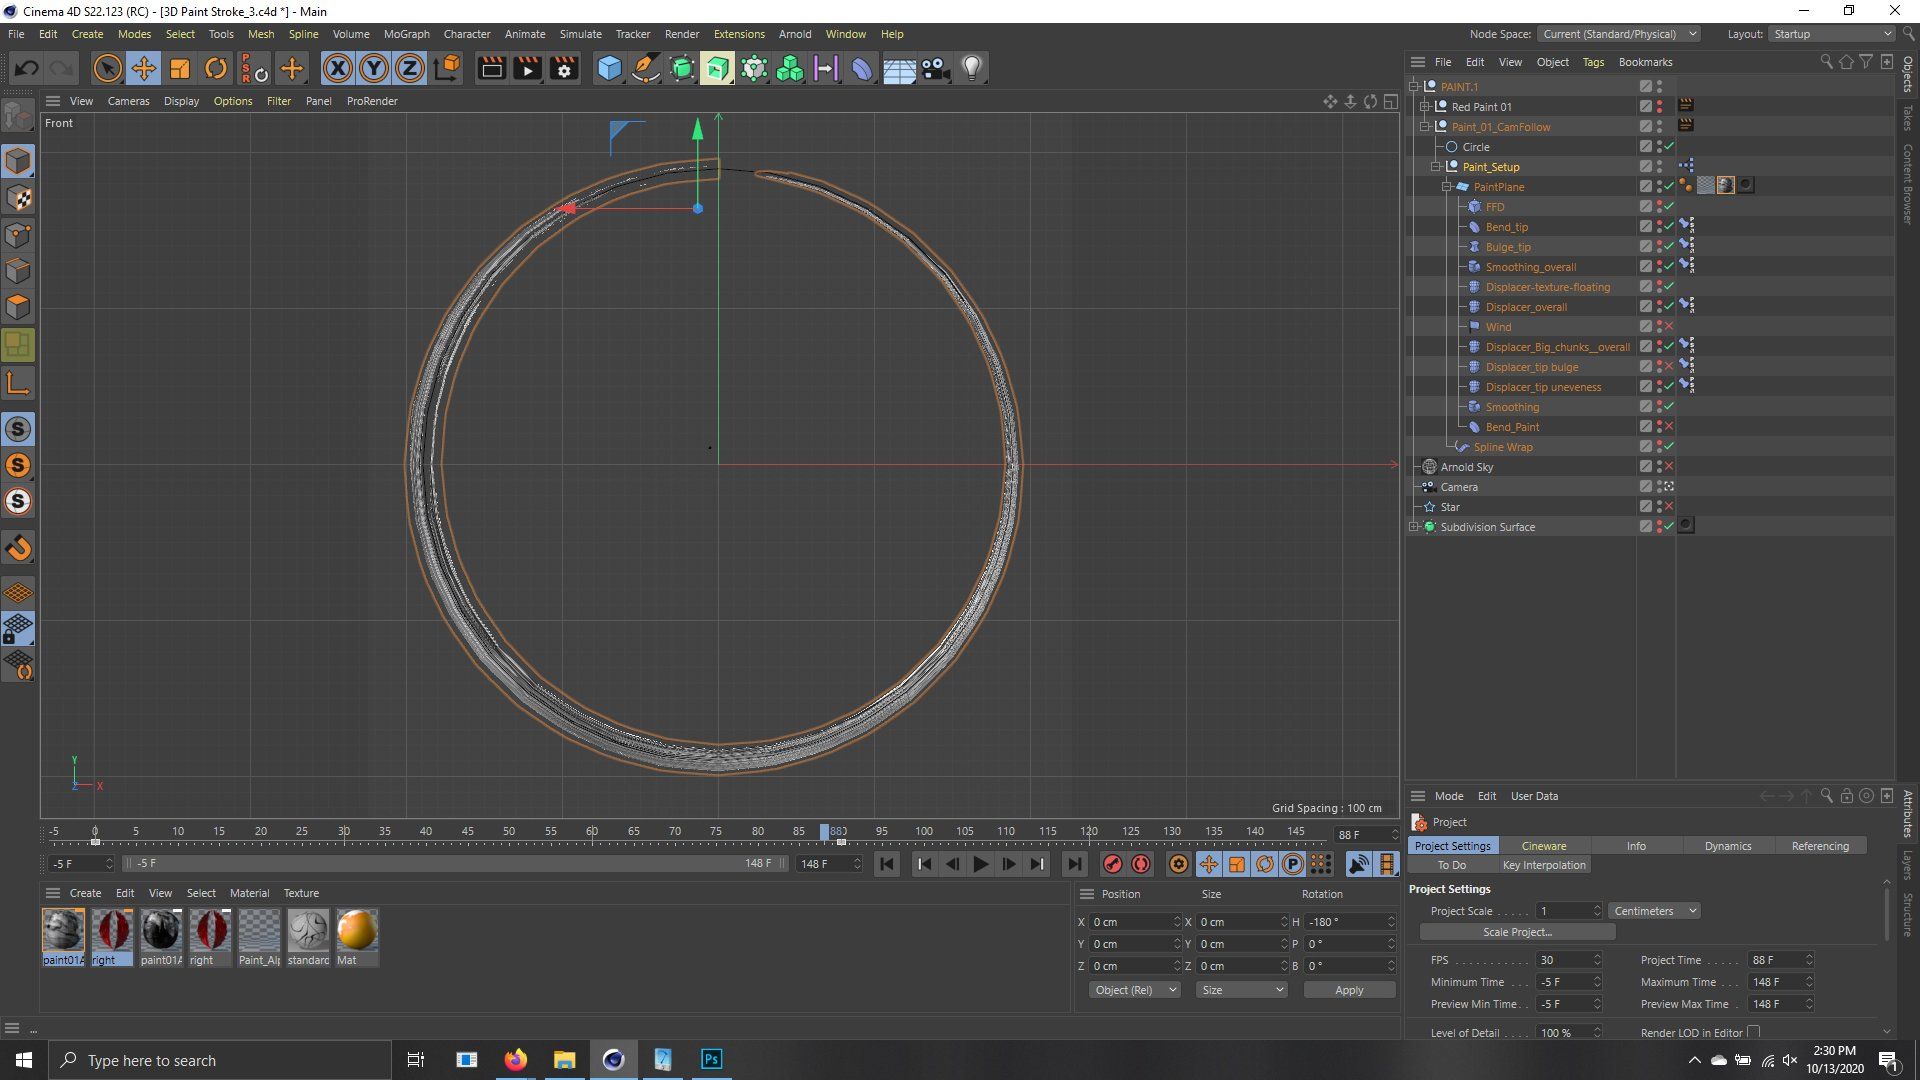
Task: Click the Record Active Objects button
Action: coord(1112,864)
